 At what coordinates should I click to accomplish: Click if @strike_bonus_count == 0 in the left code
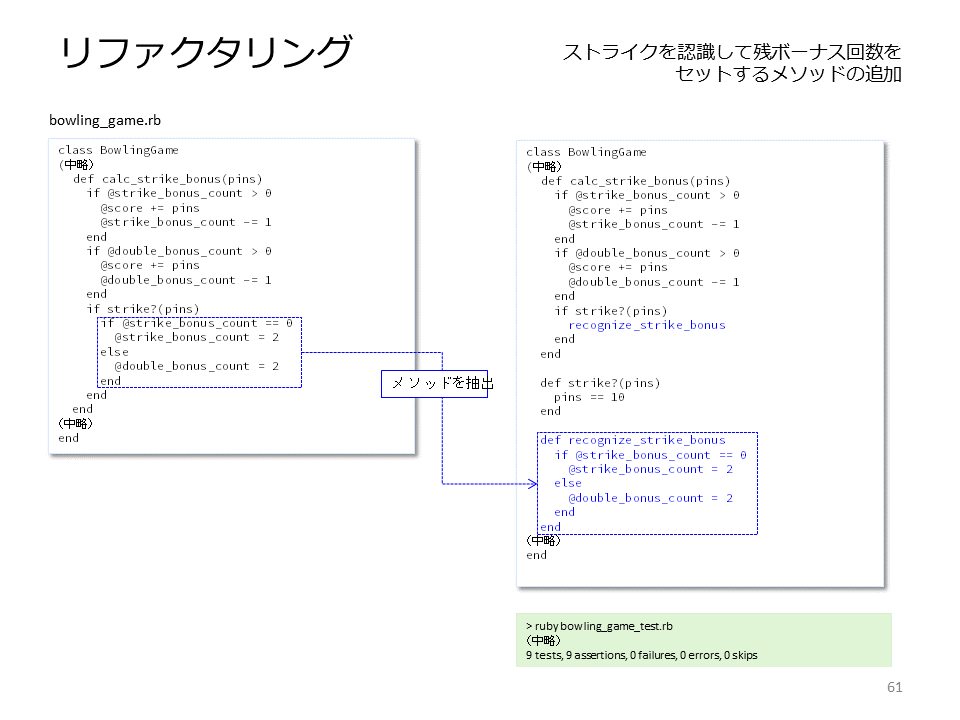(197, 323)
